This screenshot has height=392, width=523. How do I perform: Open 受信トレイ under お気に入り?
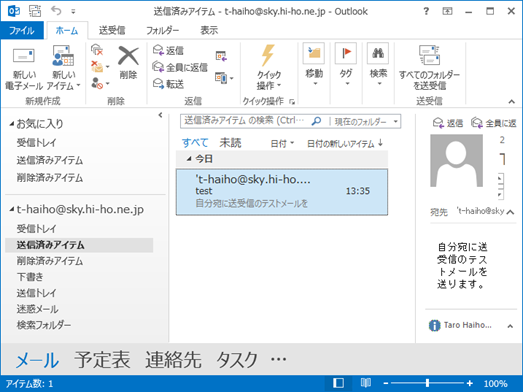37,143
